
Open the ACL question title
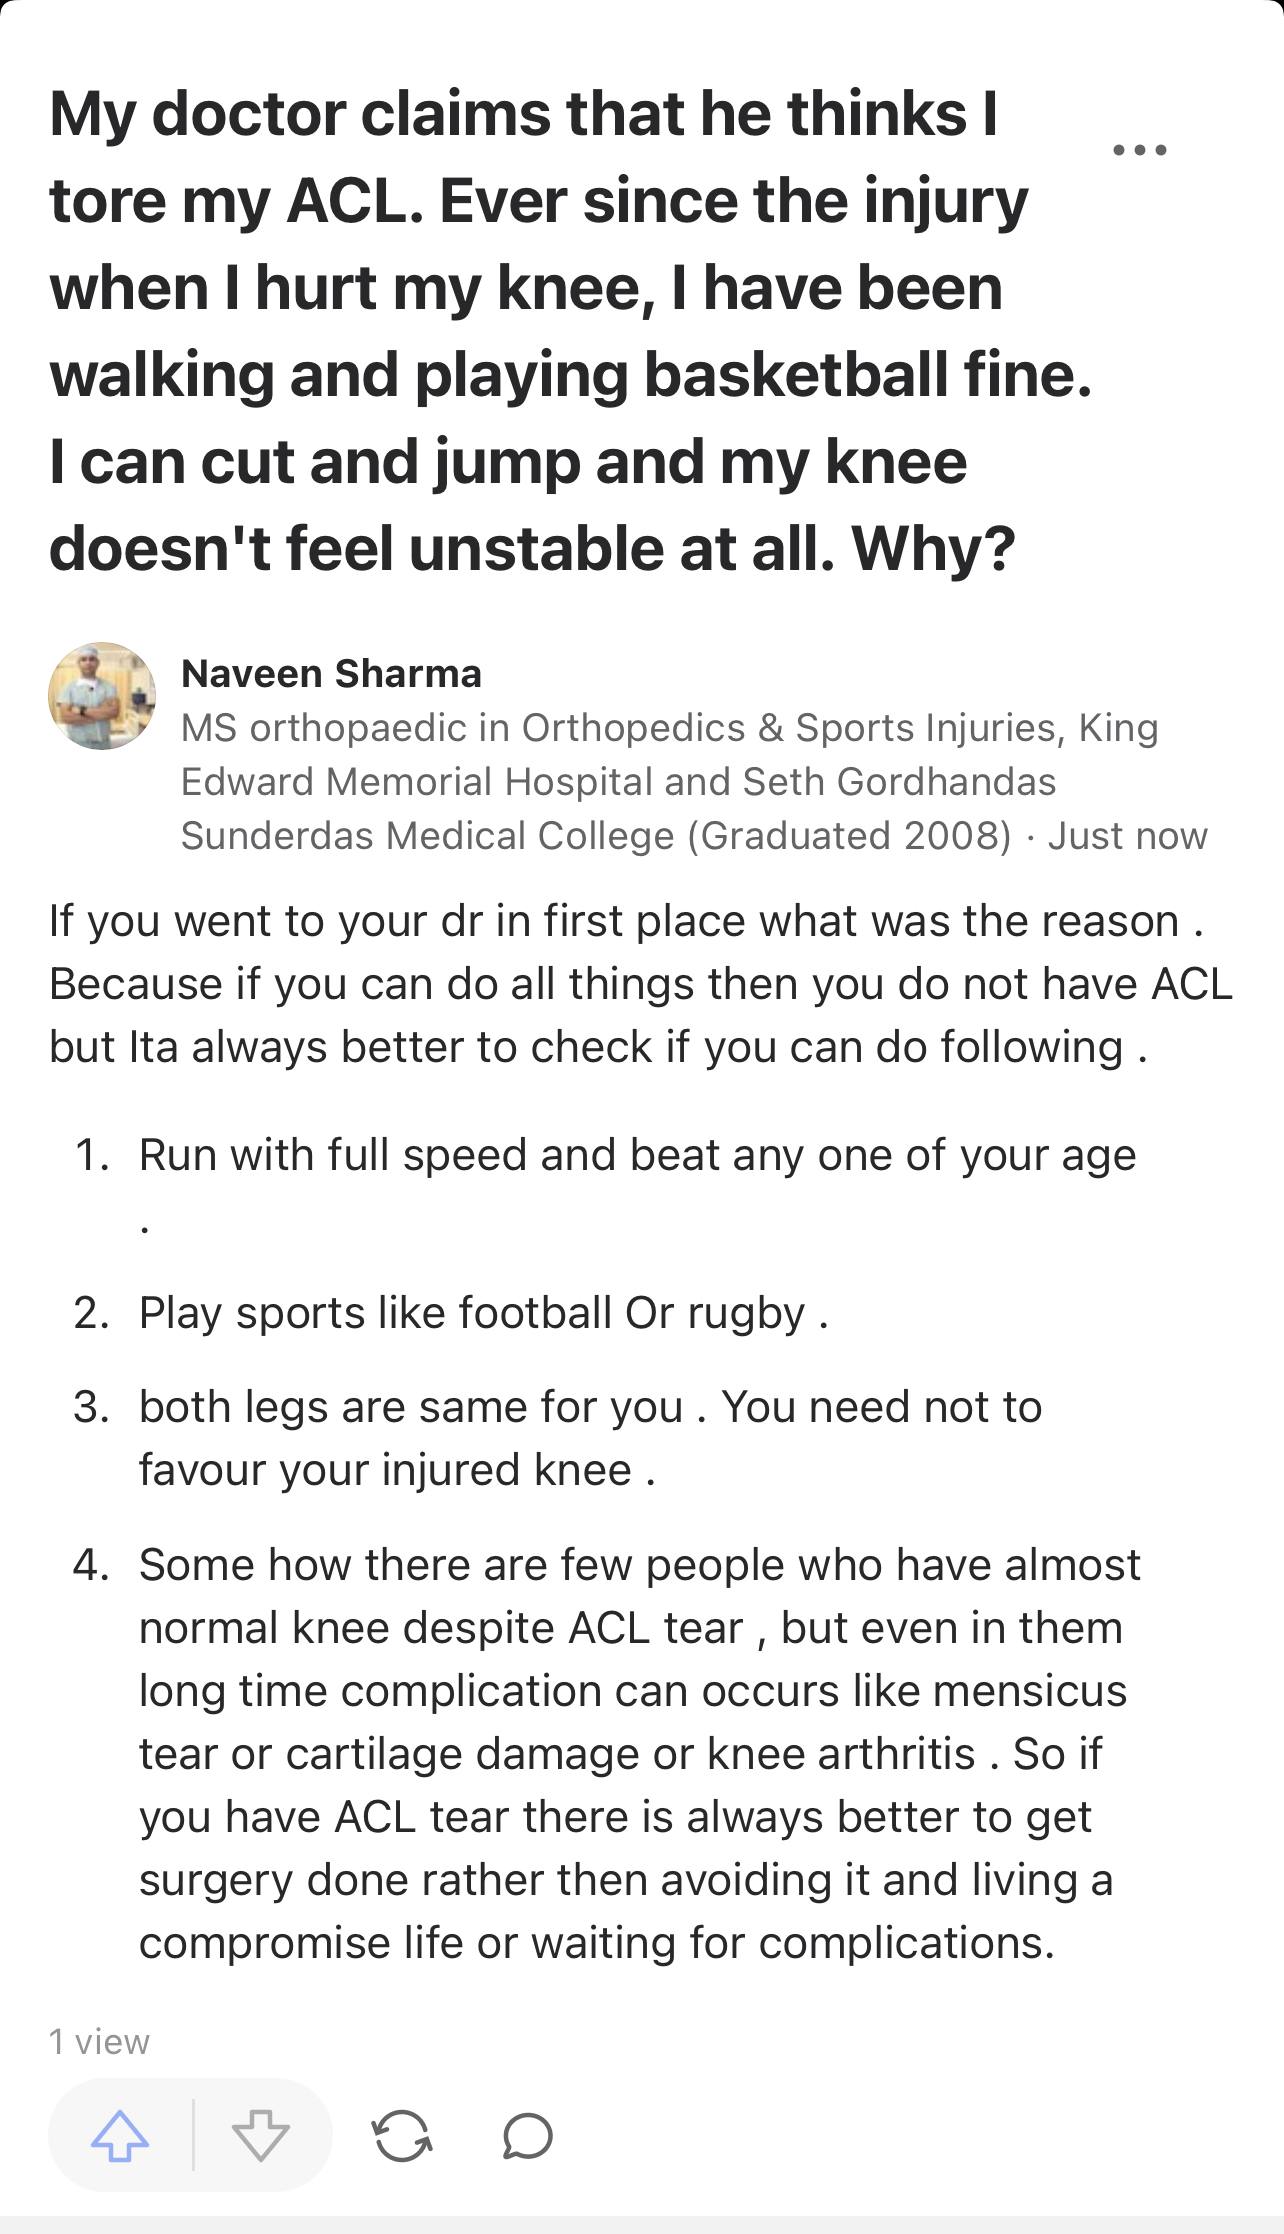pos(540,330)
